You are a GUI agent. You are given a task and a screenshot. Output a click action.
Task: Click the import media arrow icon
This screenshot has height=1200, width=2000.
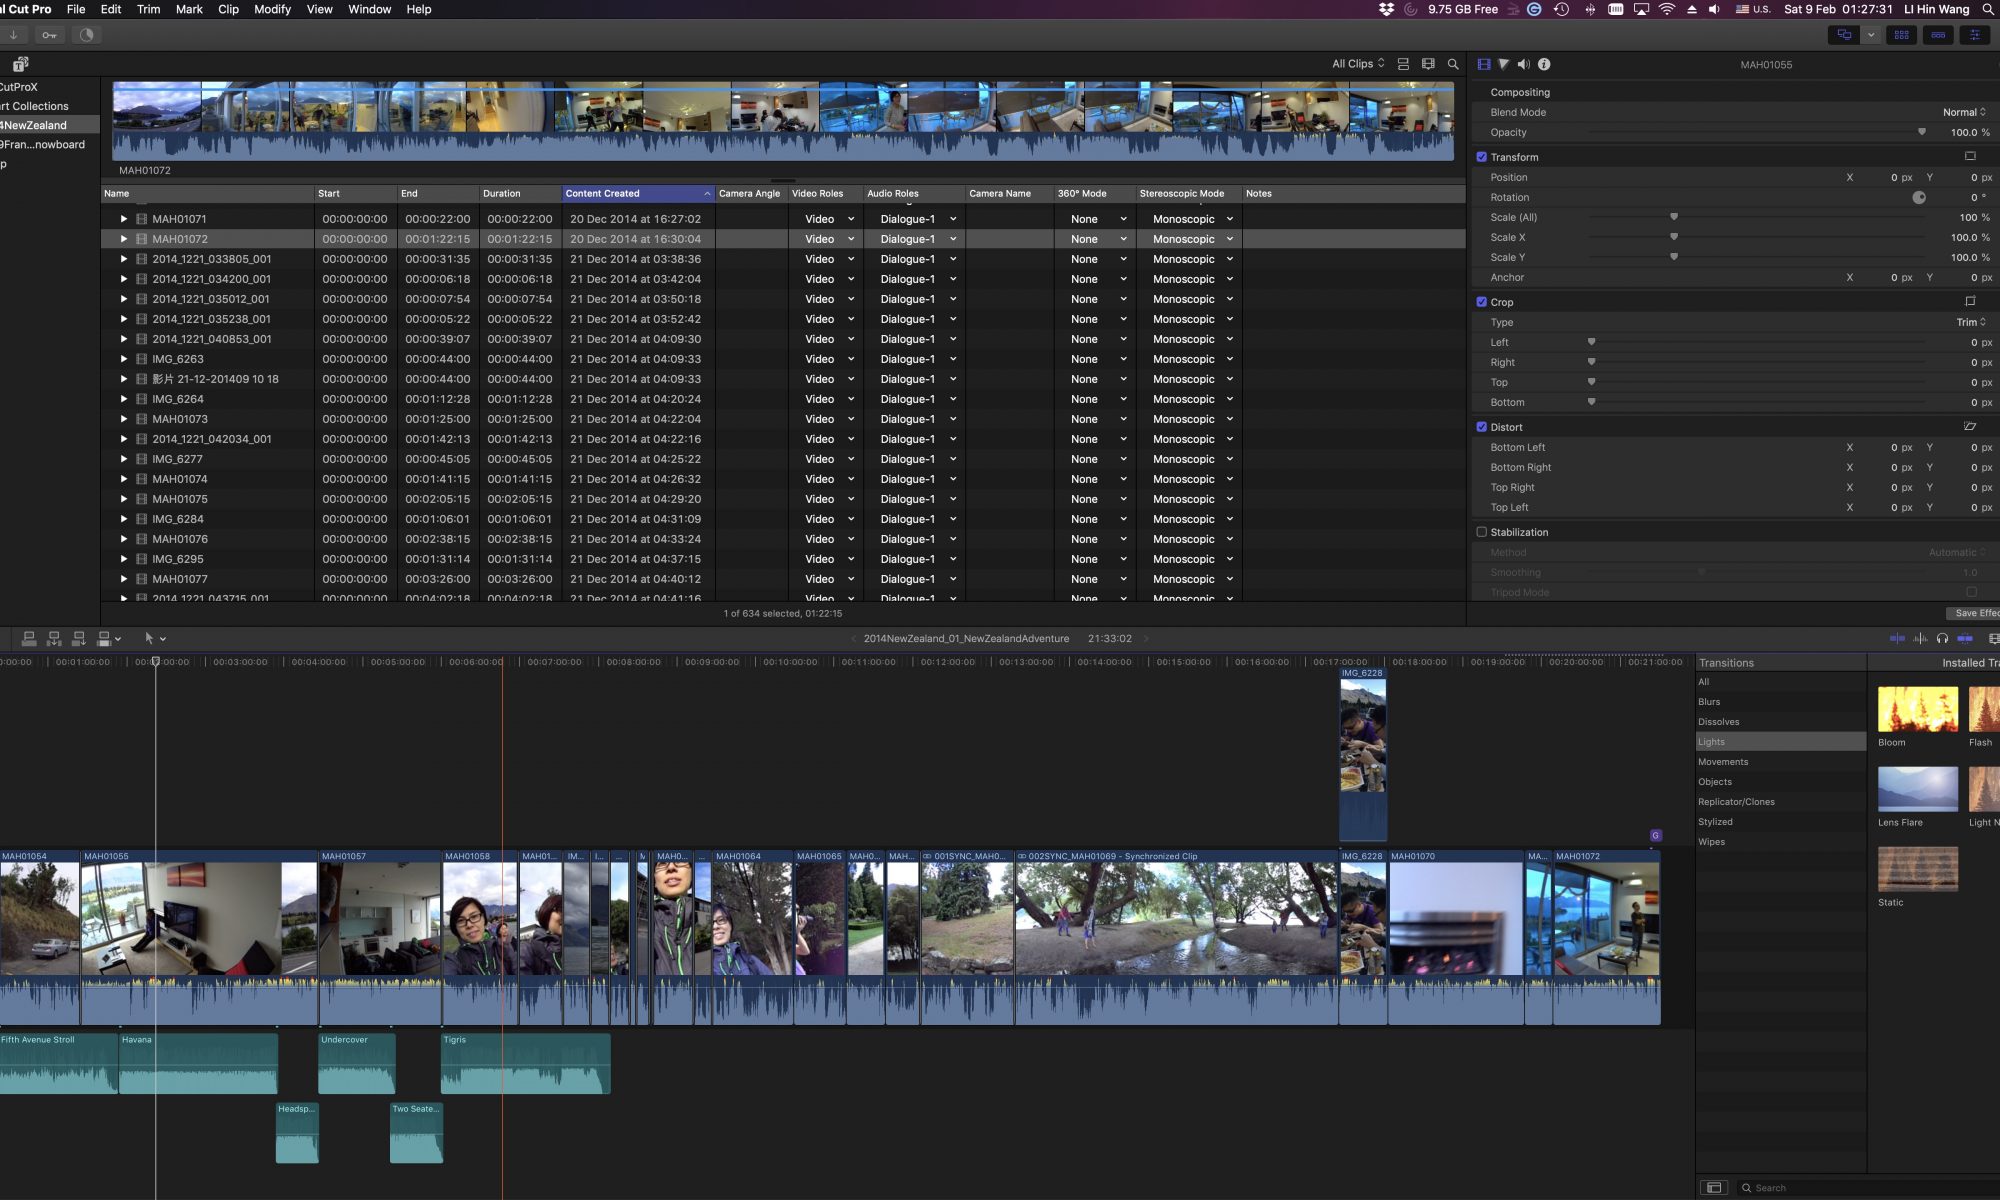[x=14, y=35]
